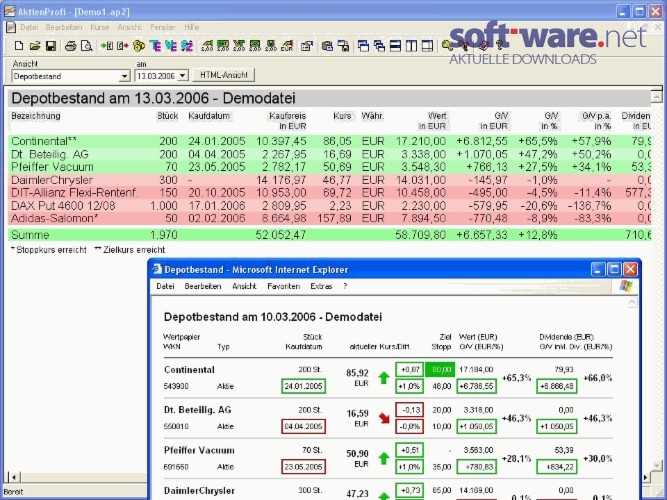Open the Ansicht menu in AktienProfi
This screenshot has height=500, width=667.
click(x=129, y=27)
